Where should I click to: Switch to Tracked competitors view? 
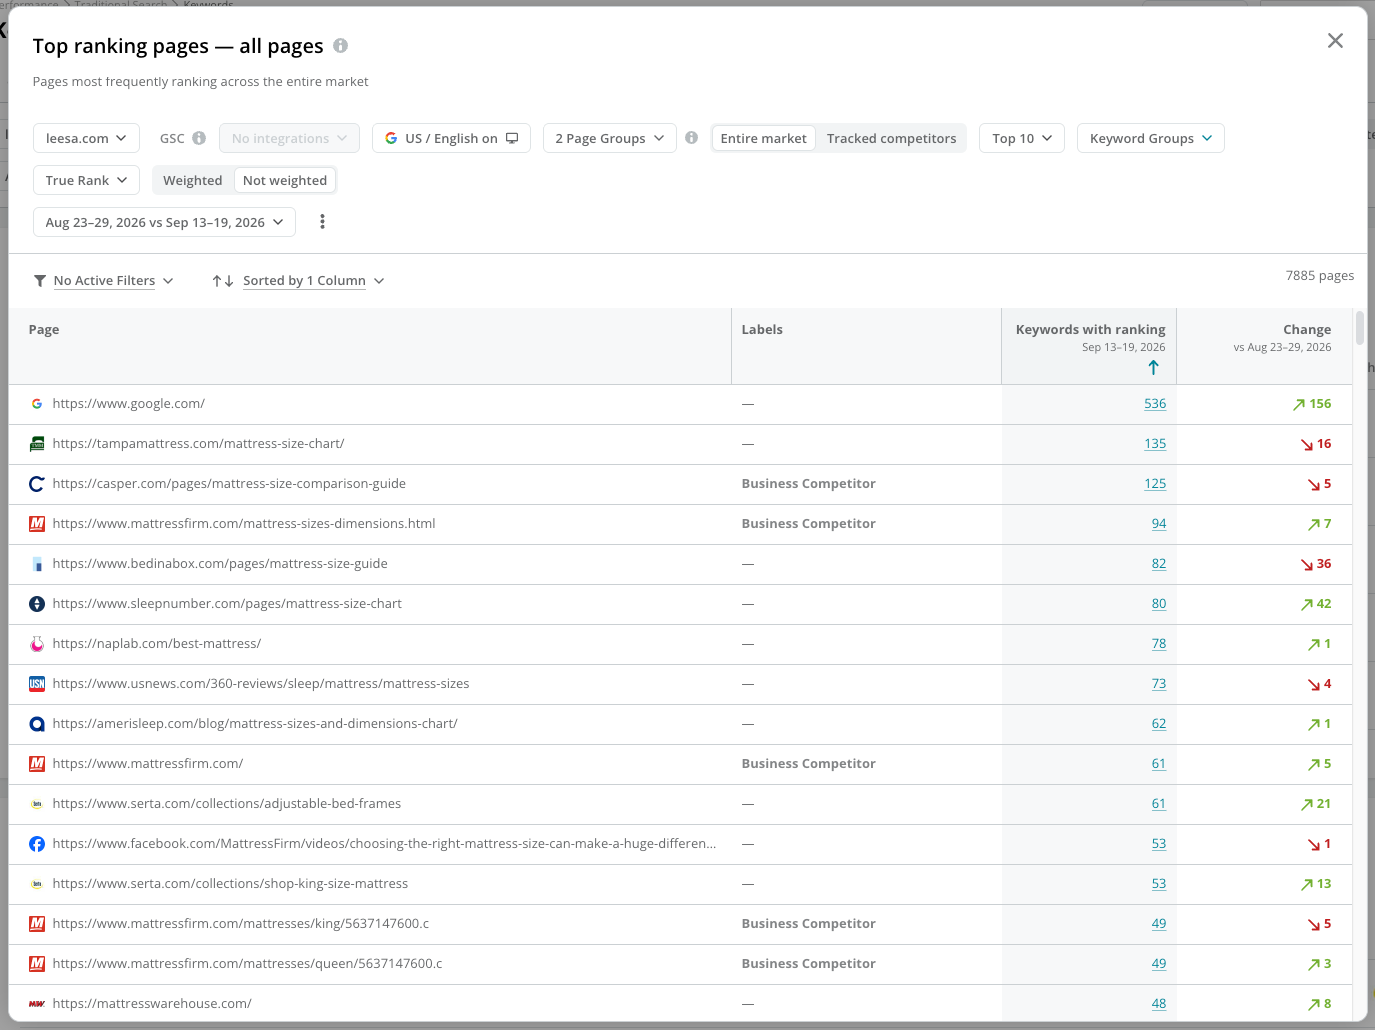coord(891,138)
